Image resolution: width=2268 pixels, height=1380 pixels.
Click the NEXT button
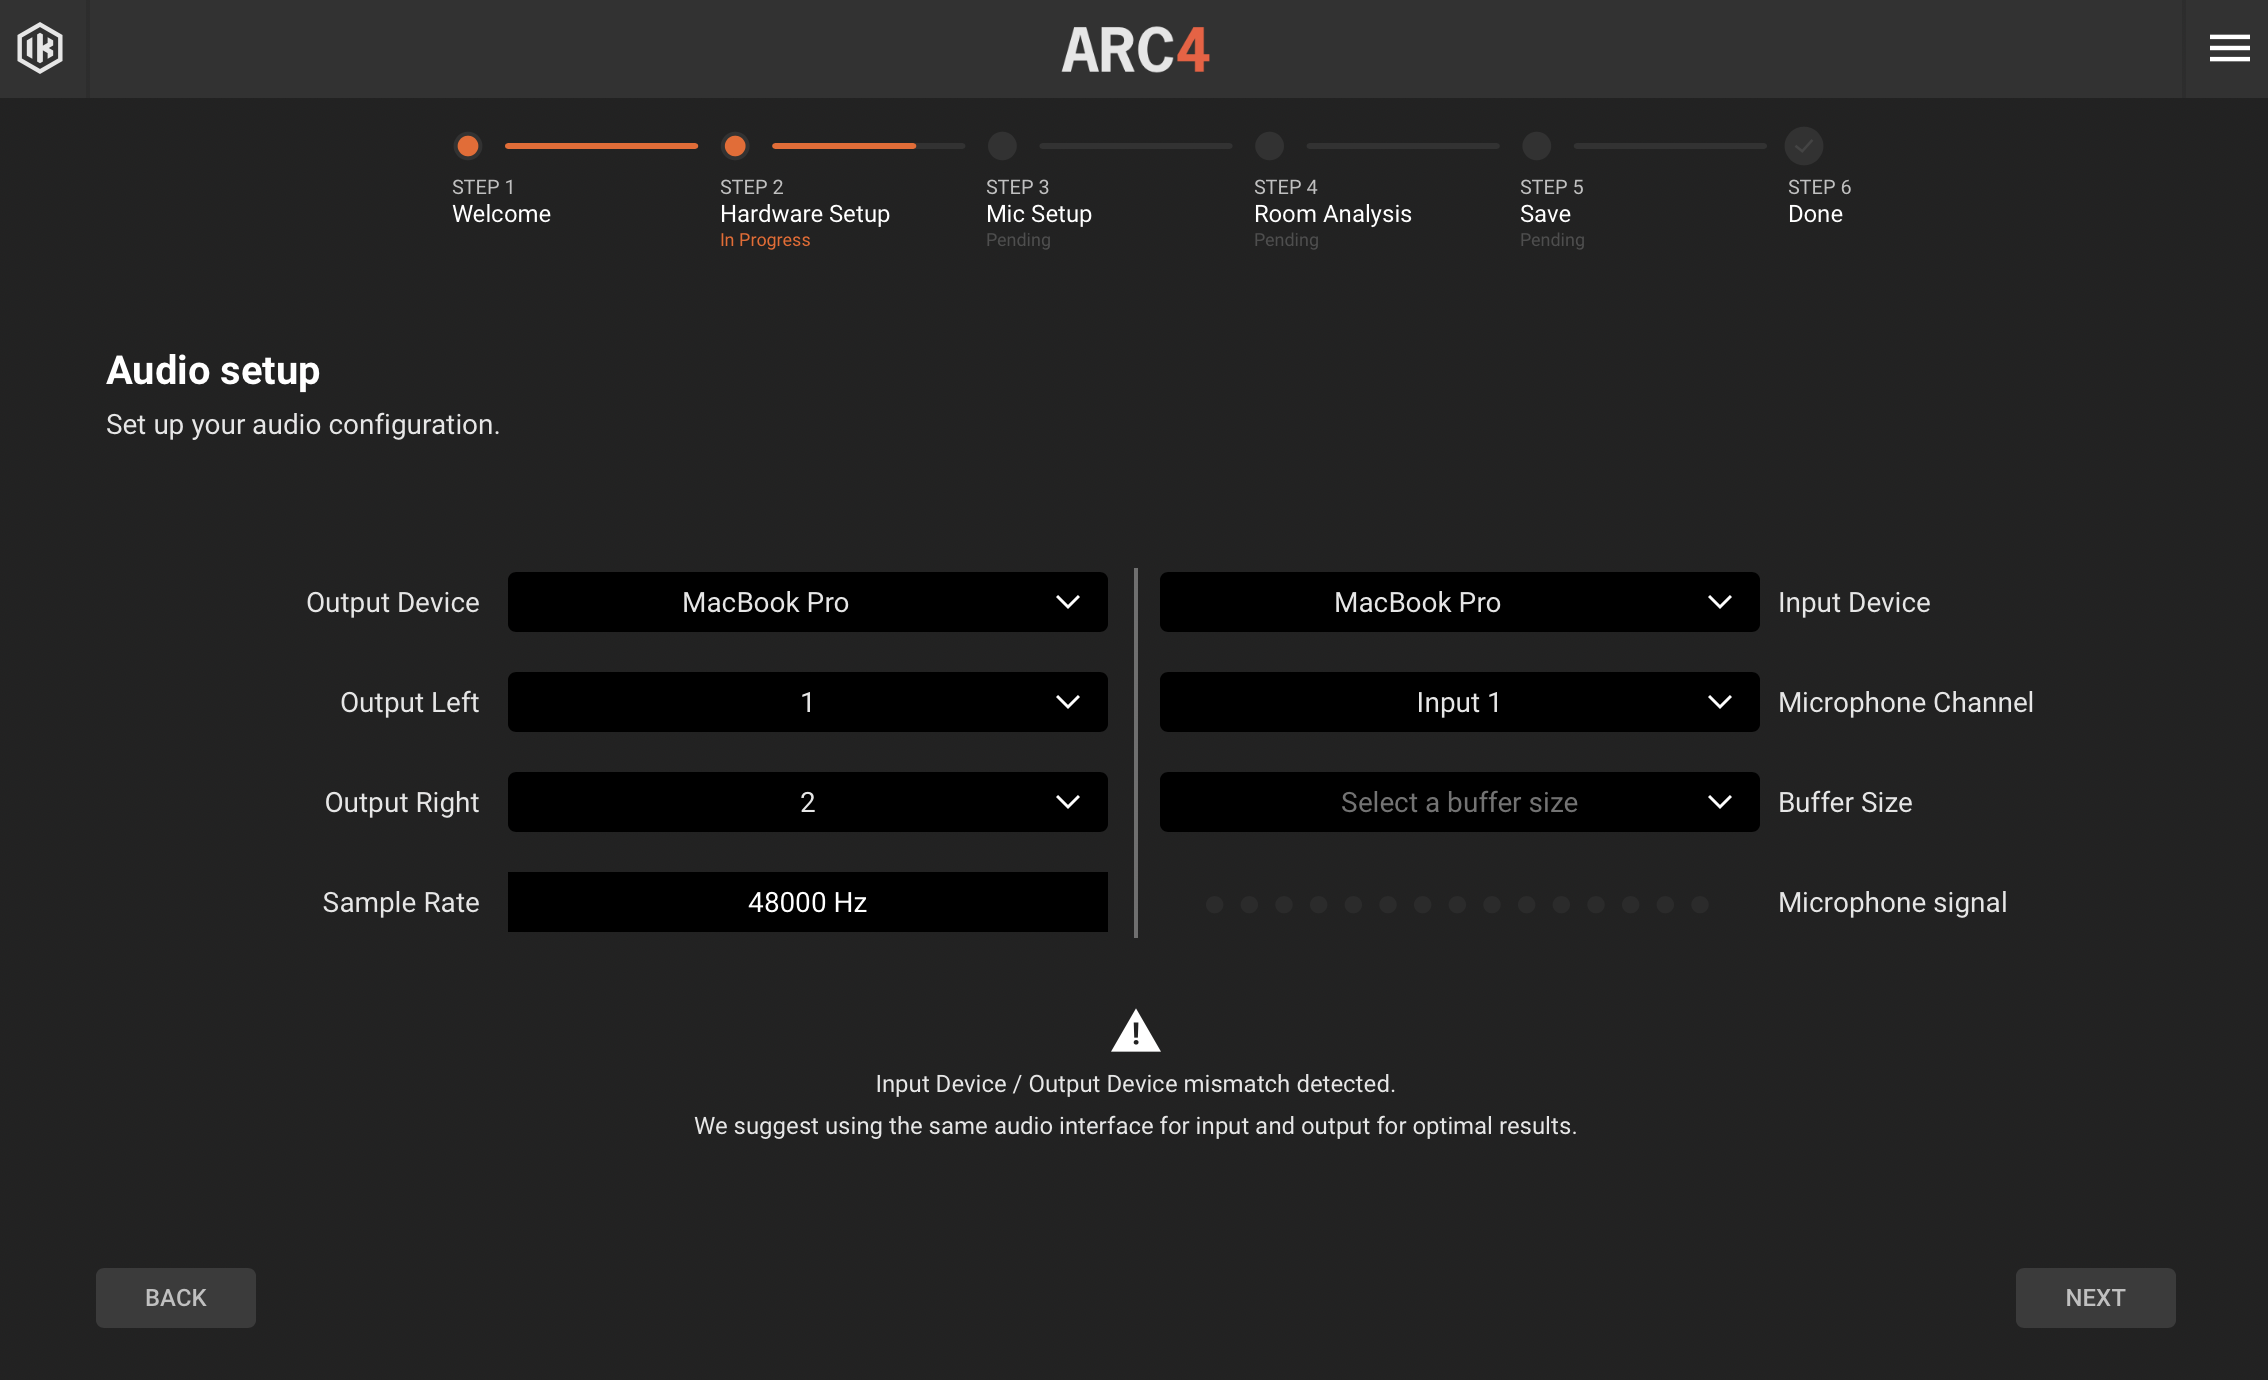(x=2095, y=1298)
